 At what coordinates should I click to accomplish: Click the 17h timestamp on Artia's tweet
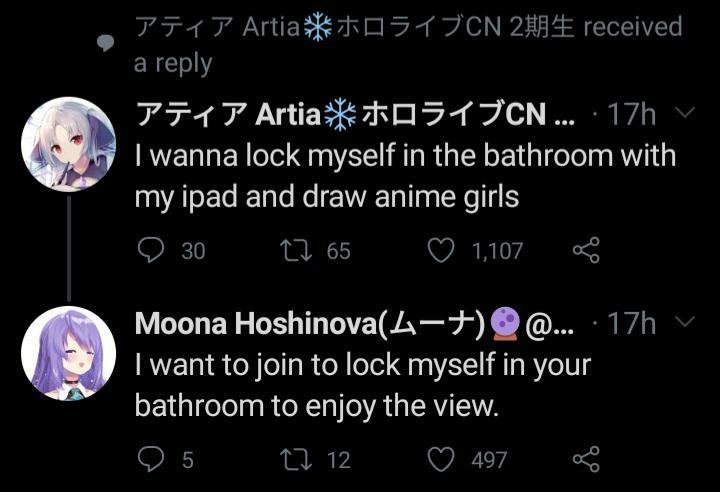pos(630,115)
